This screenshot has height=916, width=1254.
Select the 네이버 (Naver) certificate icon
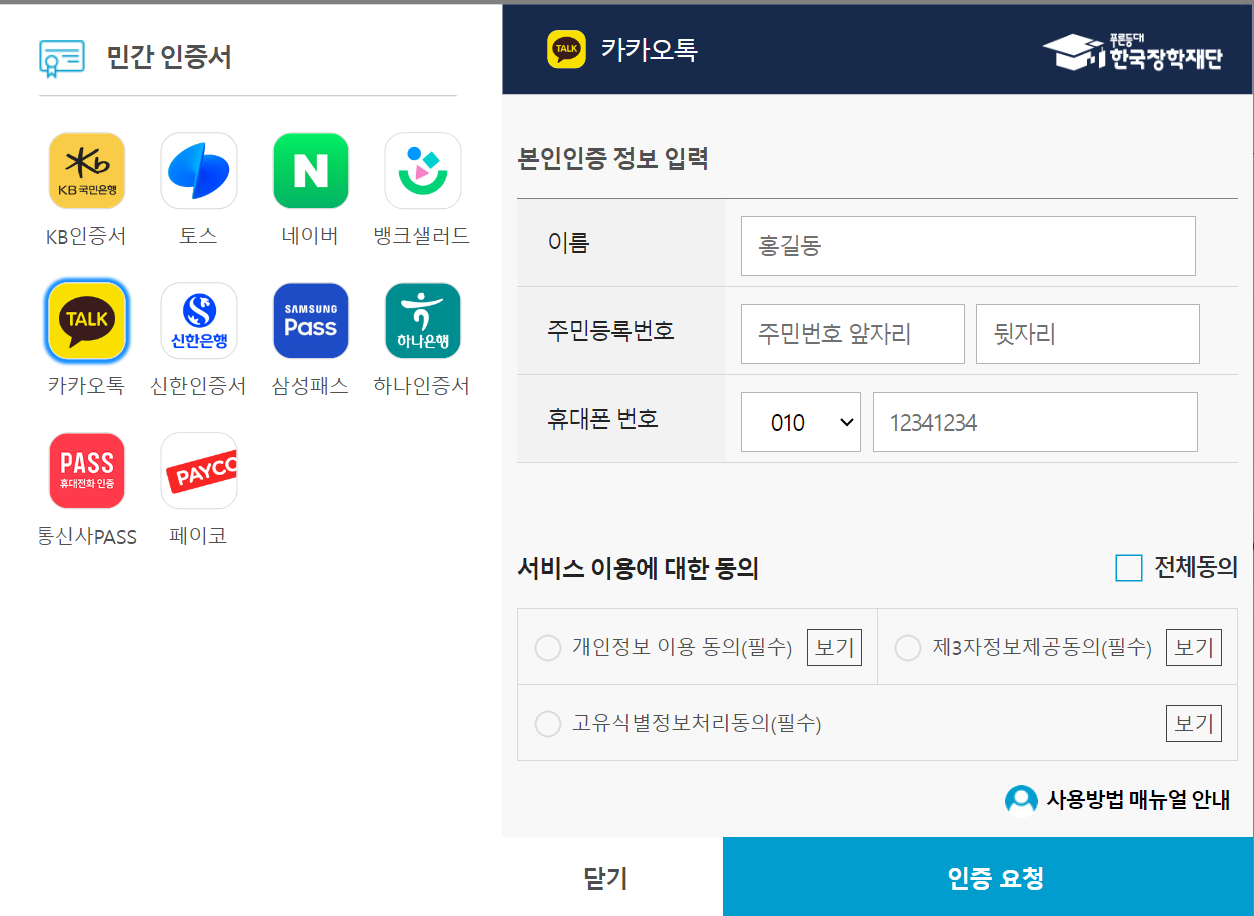[311, 171]
